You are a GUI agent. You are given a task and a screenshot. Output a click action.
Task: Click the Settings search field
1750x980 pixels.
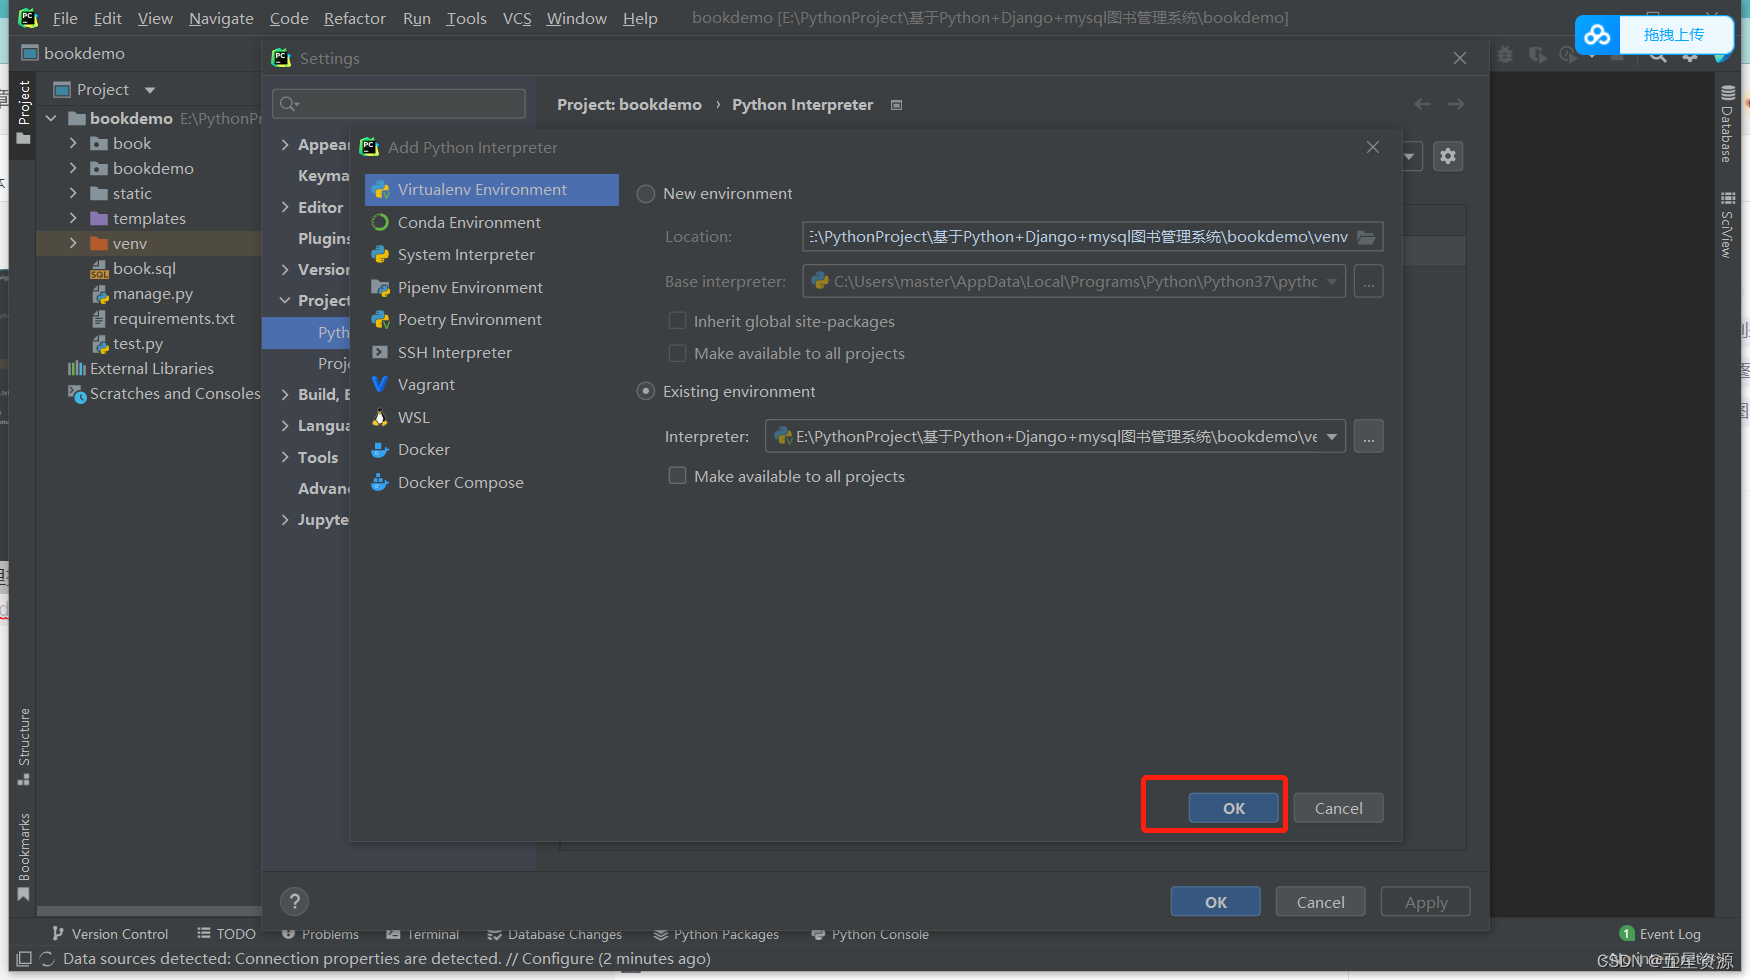coord(399,104)
